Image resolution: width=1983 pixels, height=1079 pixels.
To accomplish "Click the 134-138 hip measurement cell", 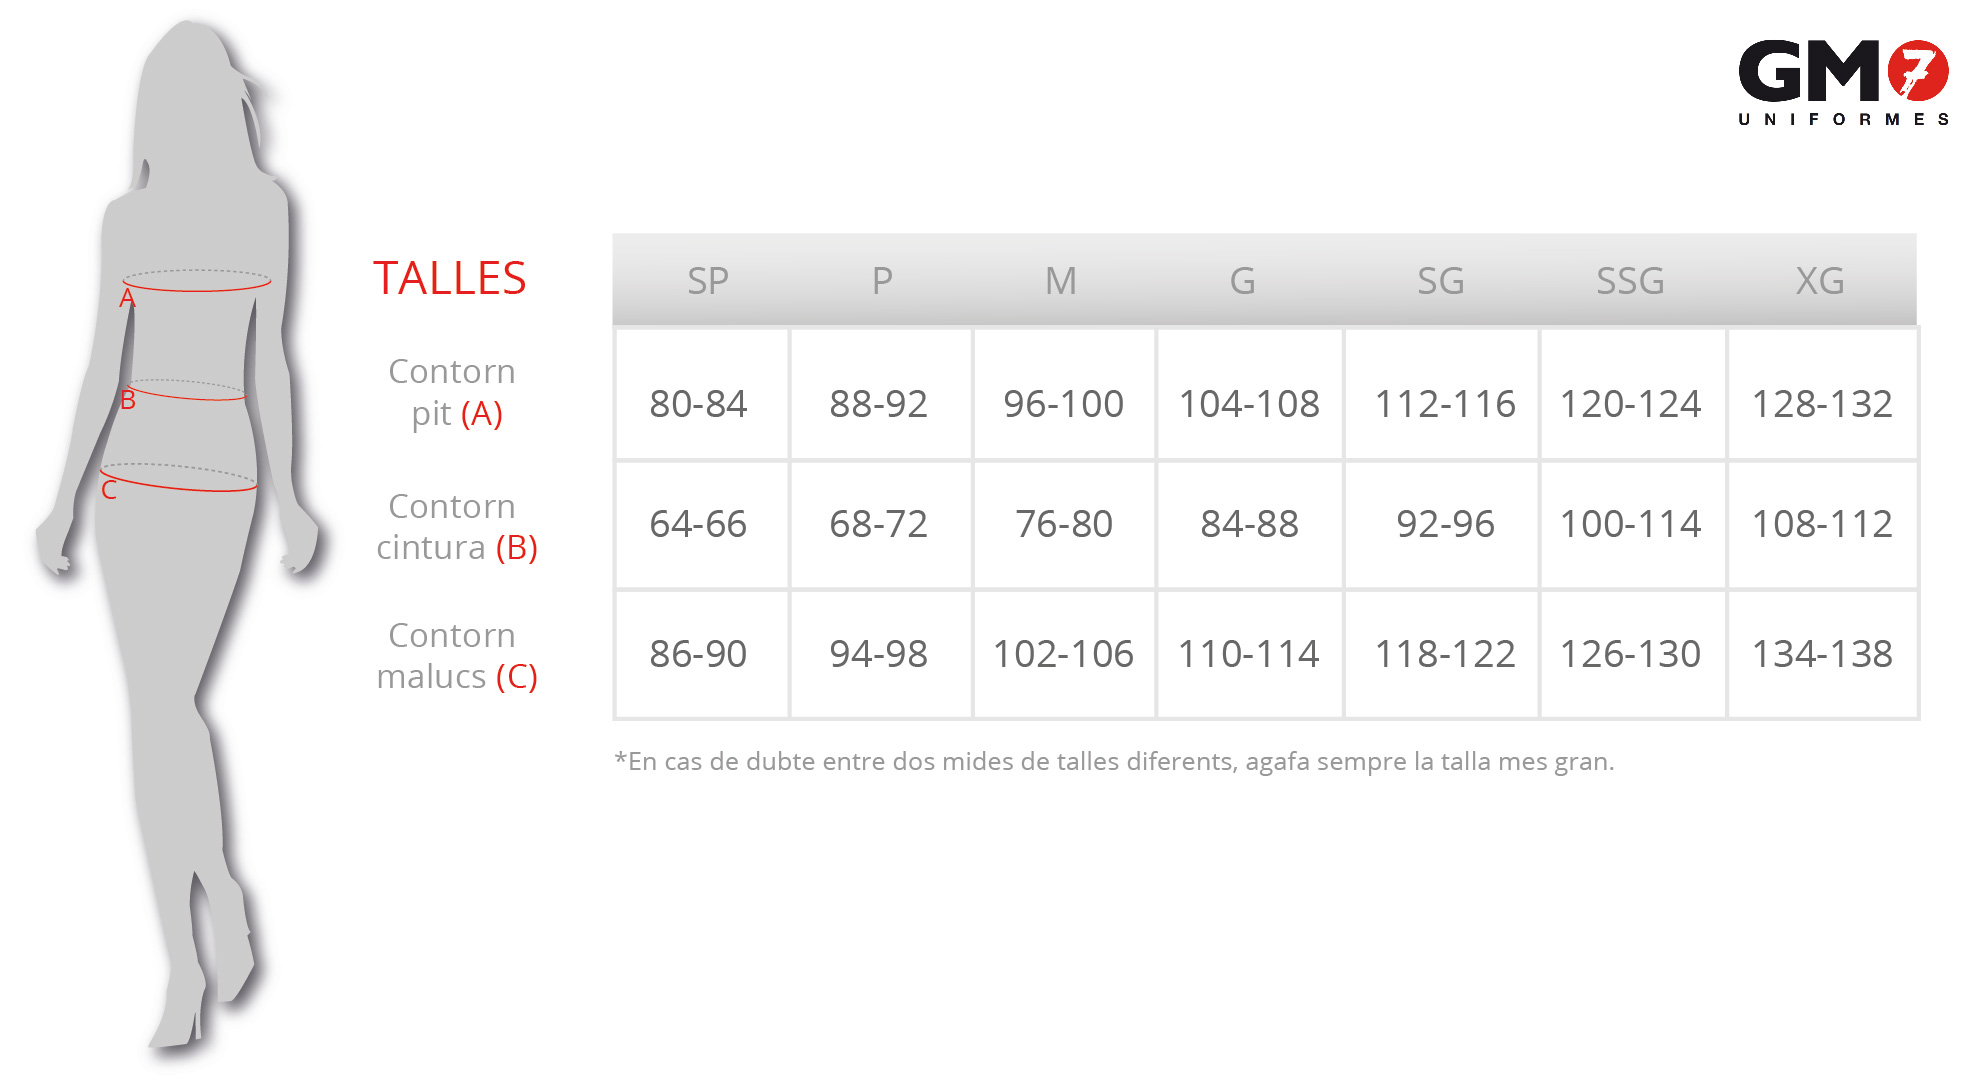I will (1822, 654).
